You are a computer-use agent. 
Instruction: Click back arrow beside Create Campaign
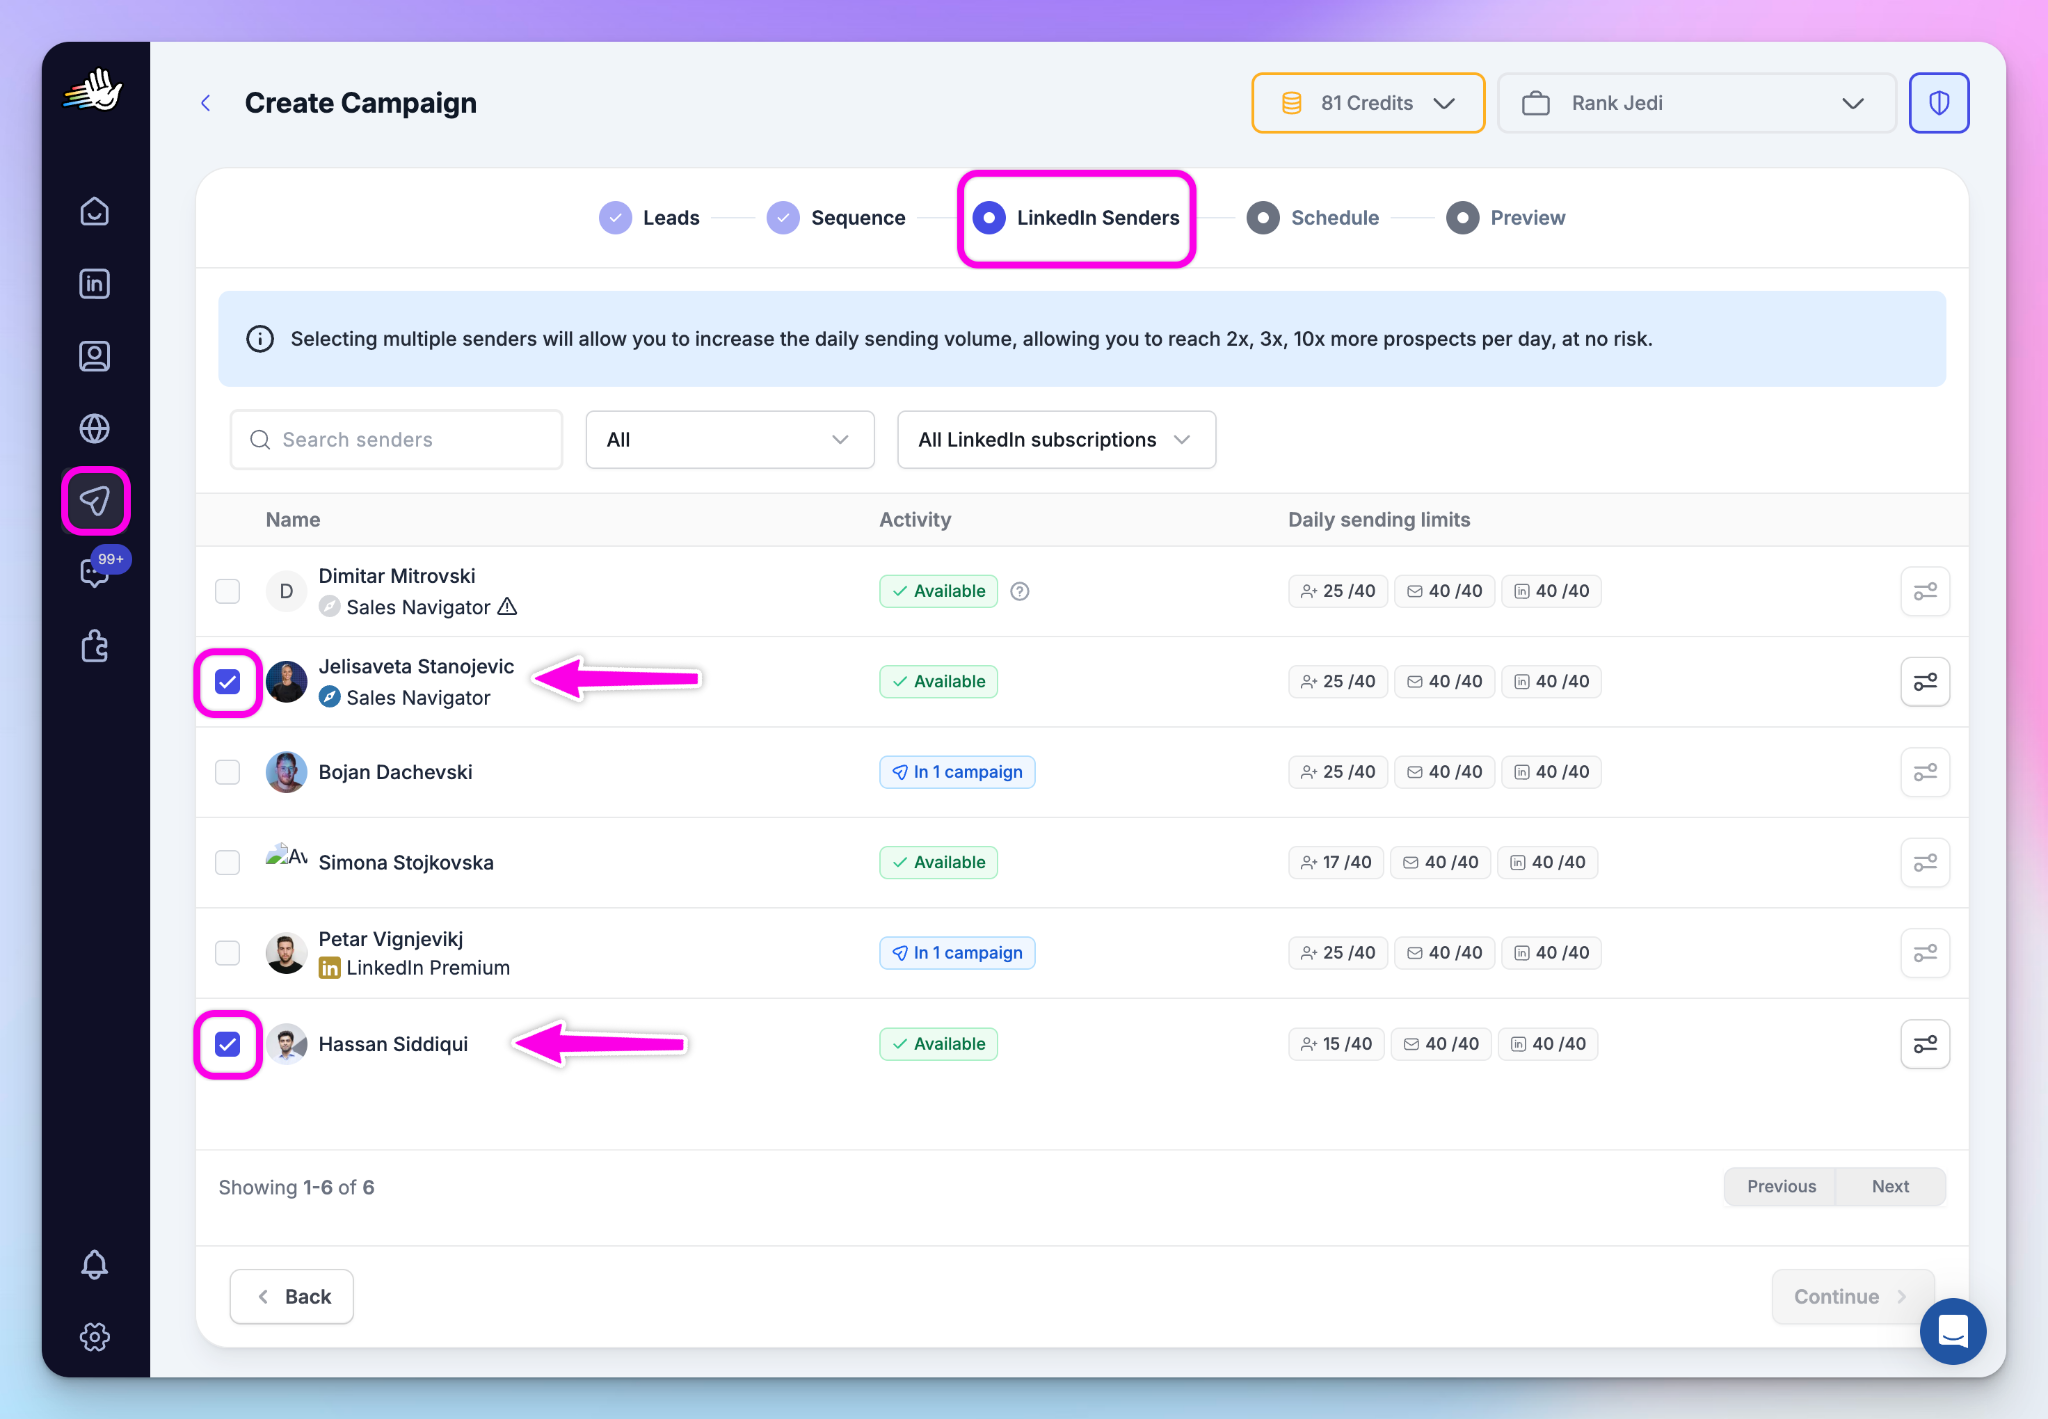[x=206, y=103]
